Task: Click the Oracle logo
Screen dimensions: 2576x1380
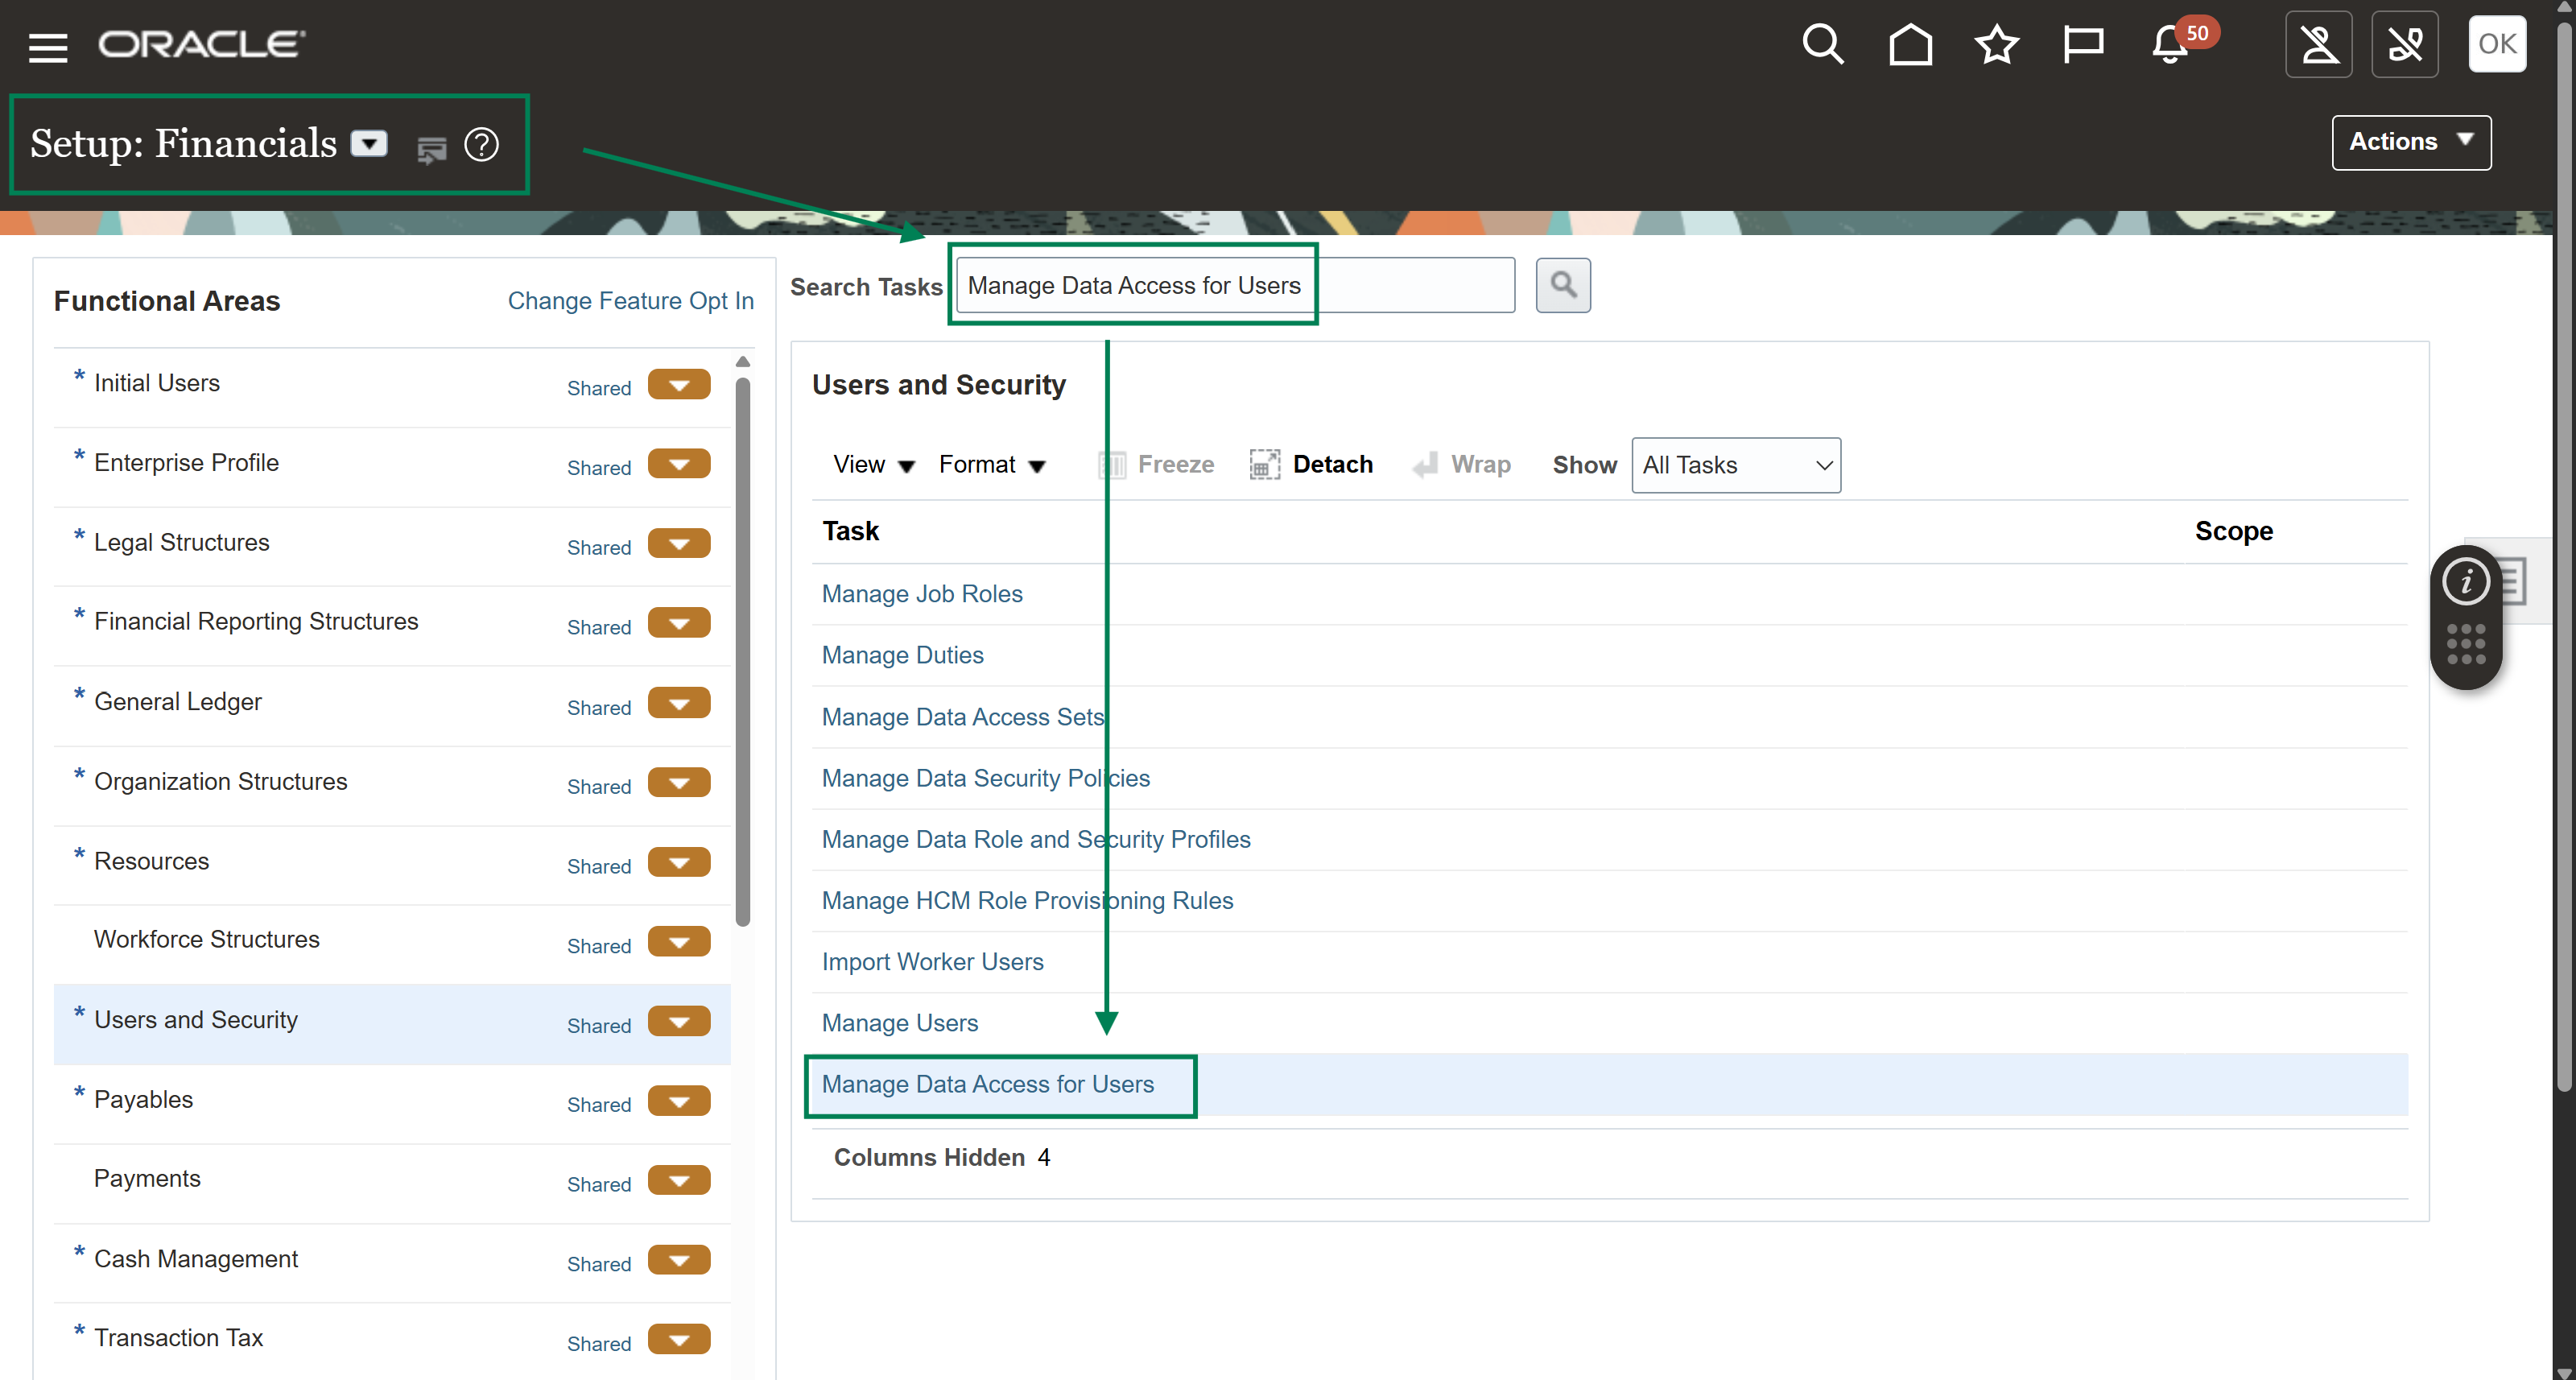Action: tap(202, 44)
